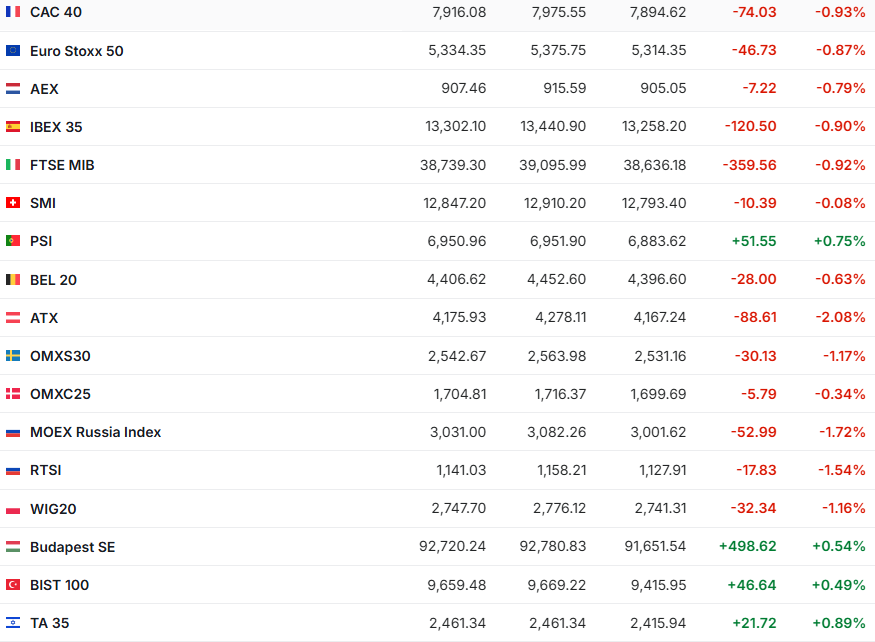Click the France flag icon beside CAC 40
875x642 pixels.
click(13, 12)
